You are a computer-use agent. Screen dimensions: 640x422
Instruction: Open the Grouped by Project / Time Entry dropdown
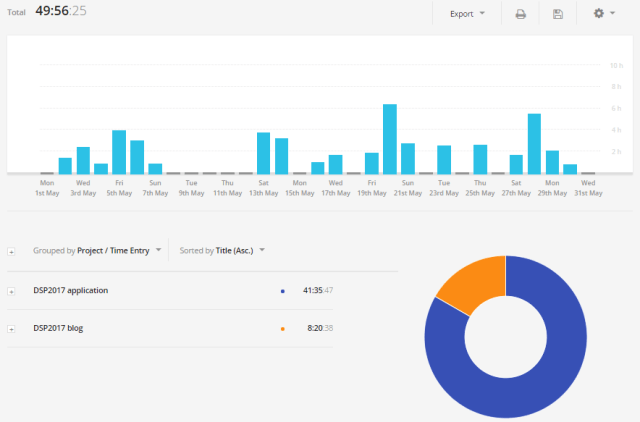[97, 251]
